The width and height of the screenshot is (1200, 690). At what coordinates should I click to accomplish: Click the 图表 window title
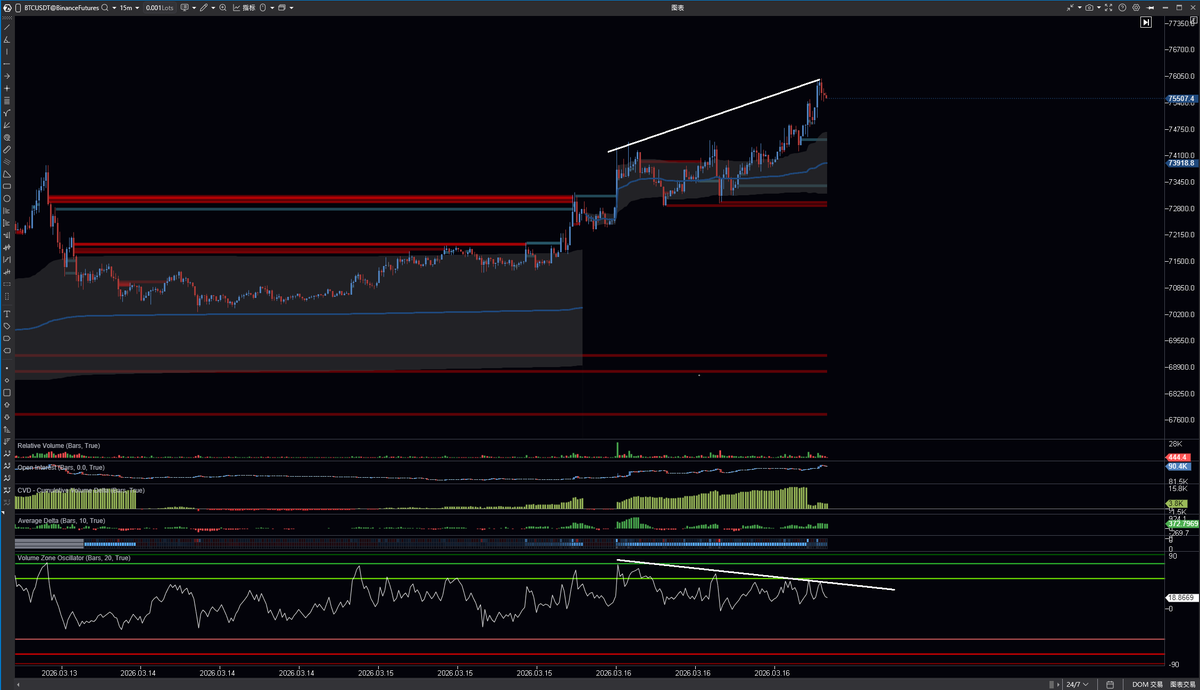677,7
